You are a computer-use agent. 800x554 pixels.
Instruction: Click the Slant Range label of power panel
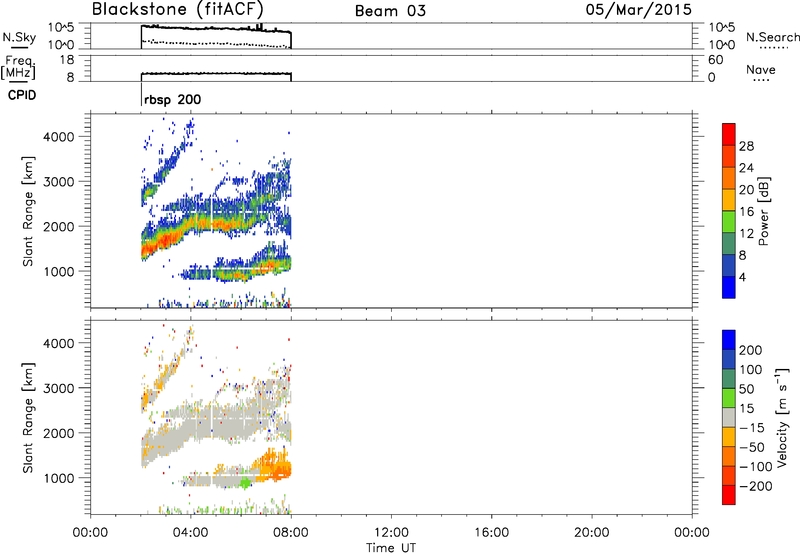point(28,211)
